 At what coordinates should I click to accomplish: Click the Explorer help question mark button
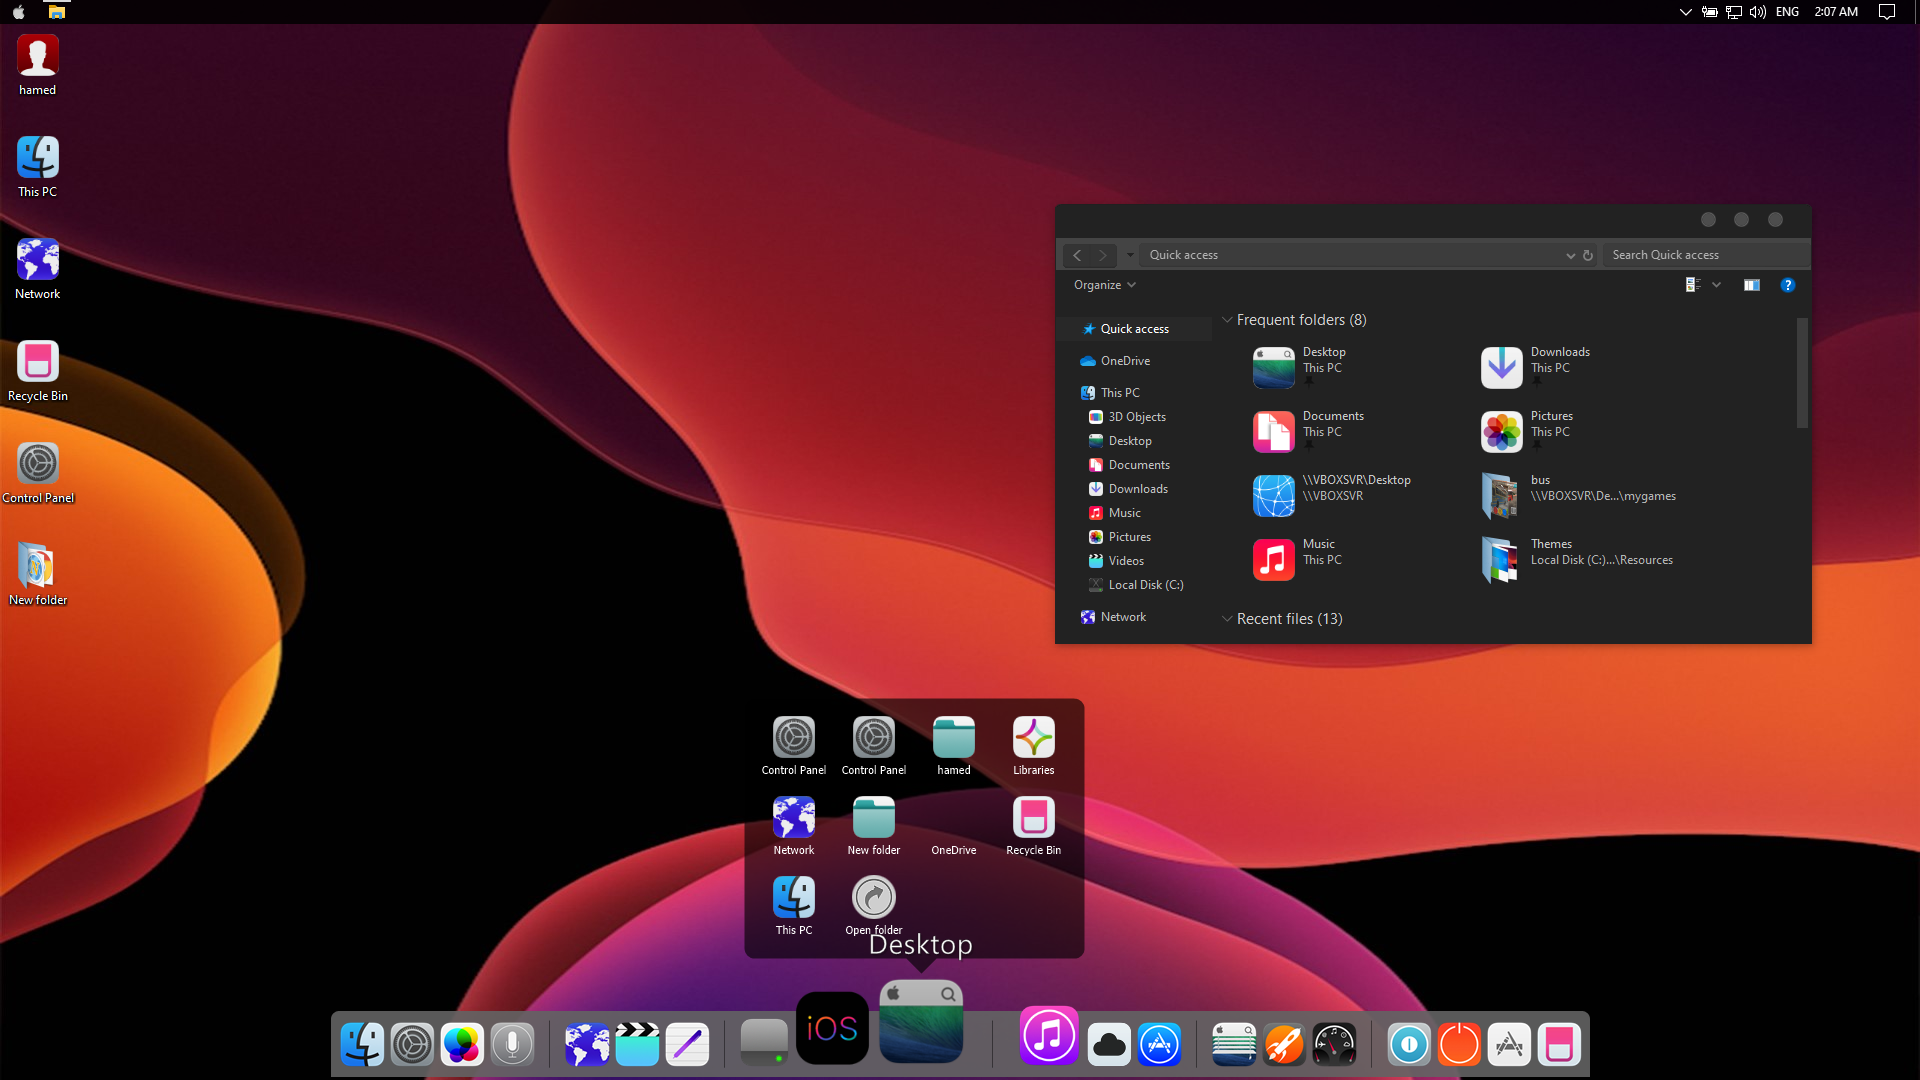pyautogui.click(x=1787, y=285)
